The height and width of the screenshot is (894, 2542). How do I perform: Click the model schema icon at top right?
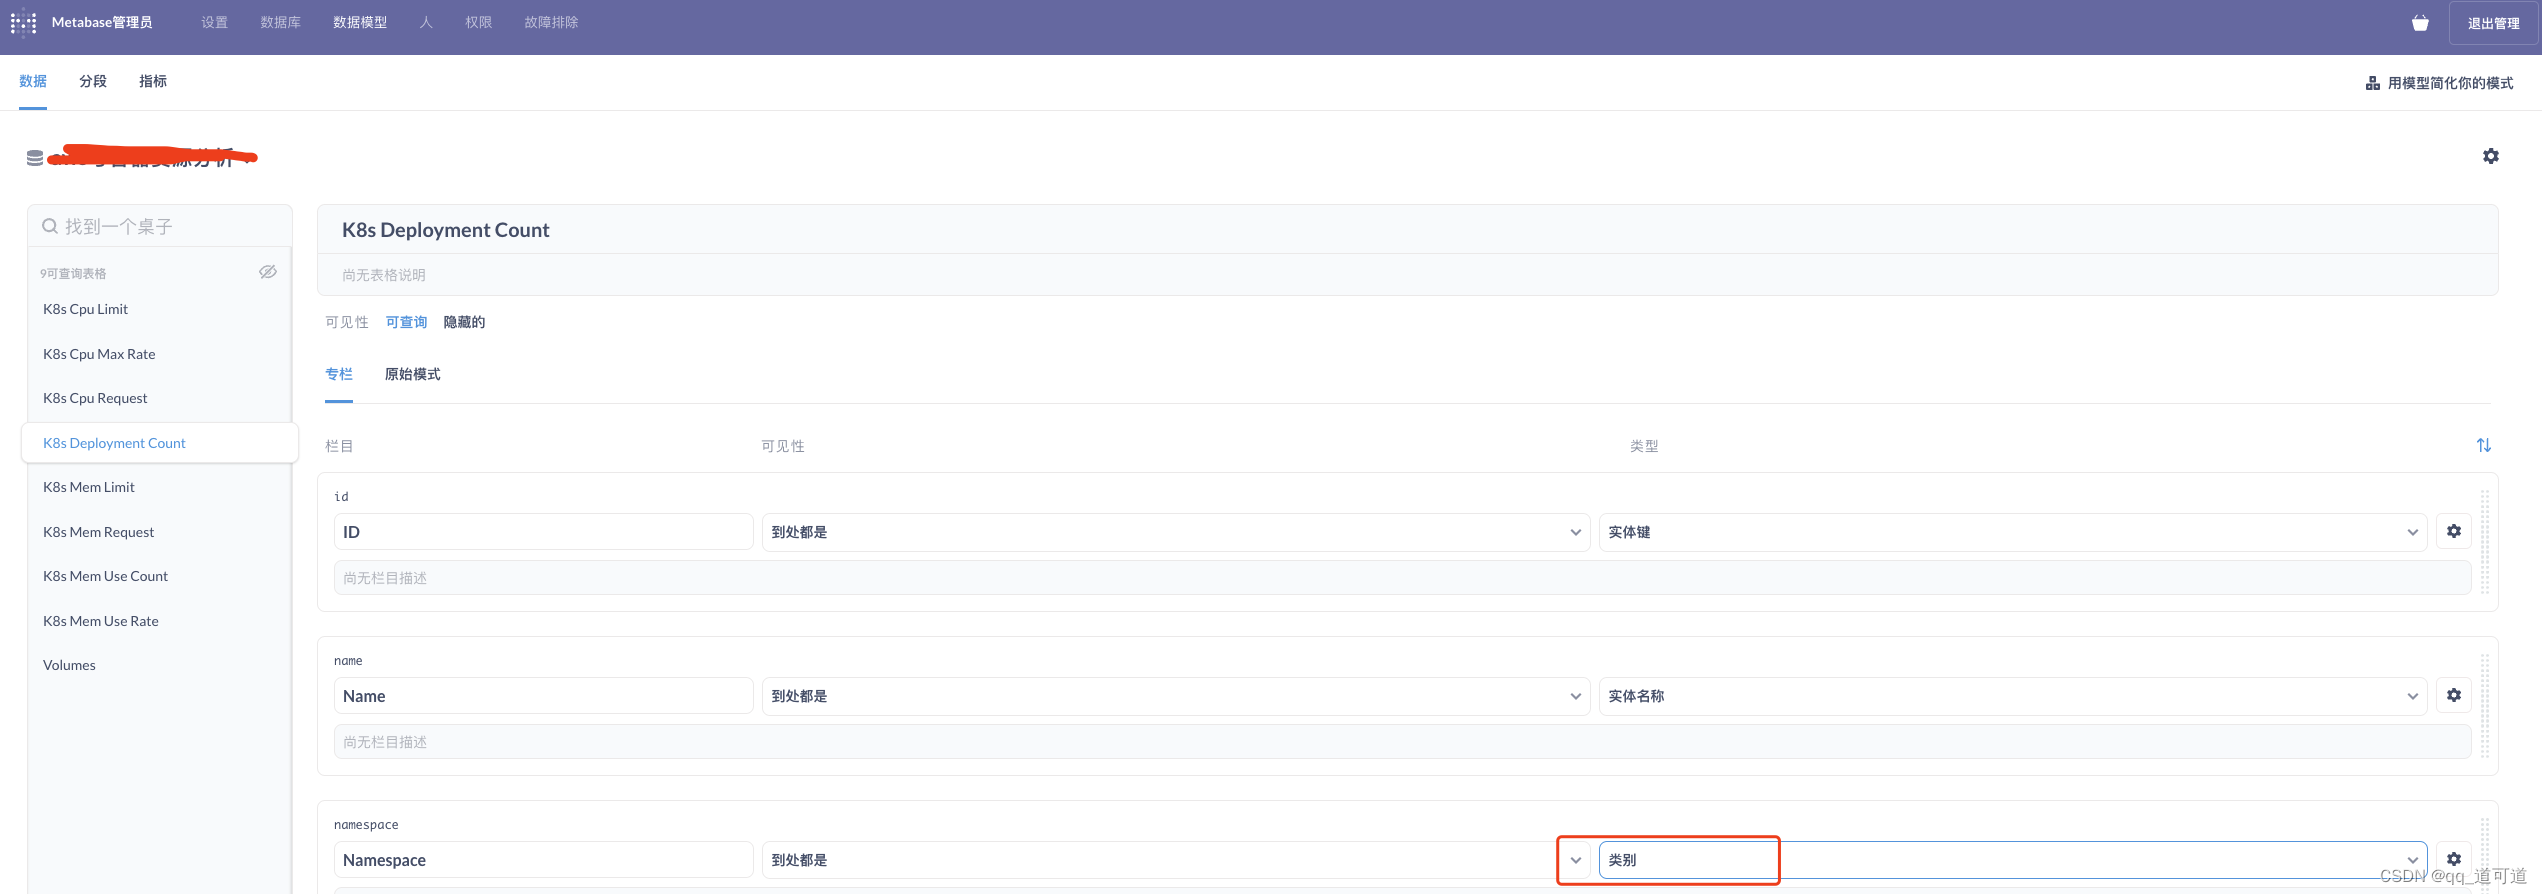[2373, 83]
